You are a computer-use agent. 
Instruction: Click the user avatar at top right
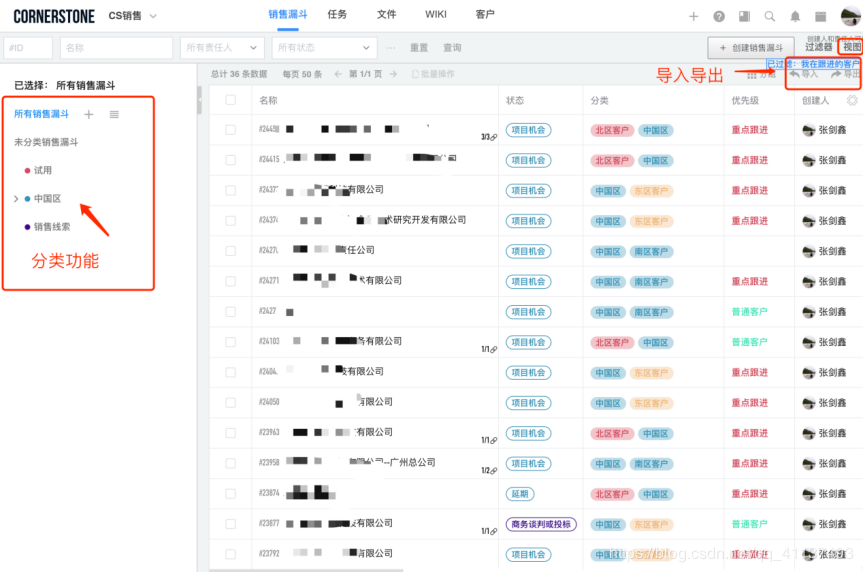point(851,16)
